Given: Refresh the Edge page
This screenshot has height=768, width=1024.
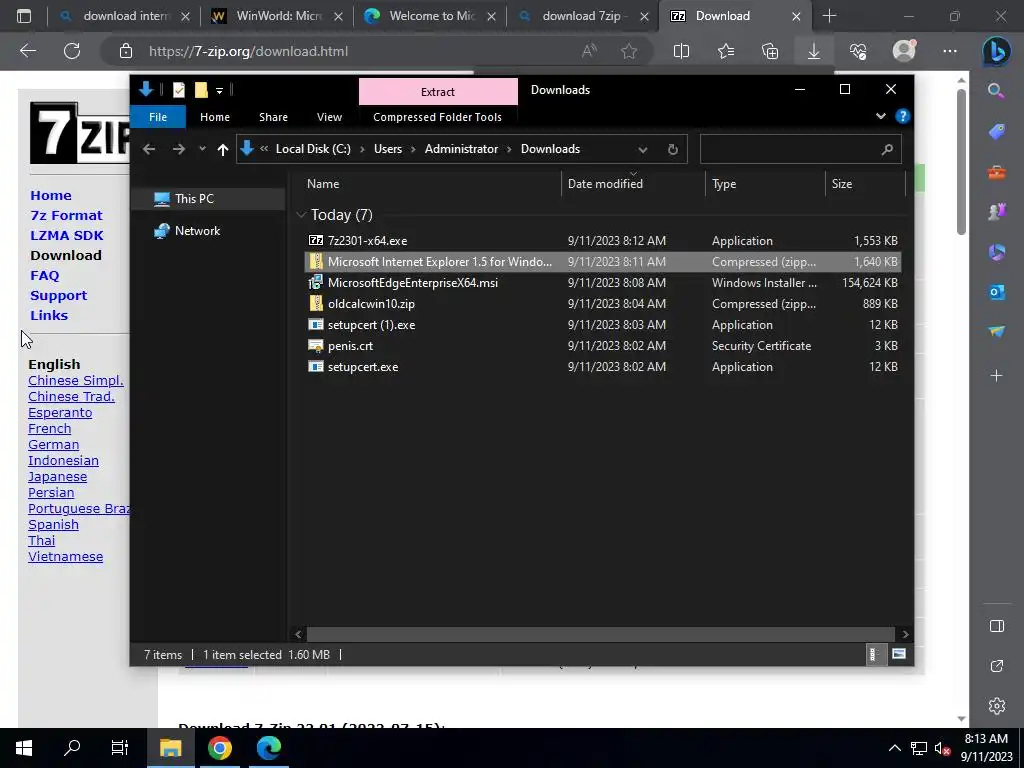Looking at the screenshot, I should (72, 51).
